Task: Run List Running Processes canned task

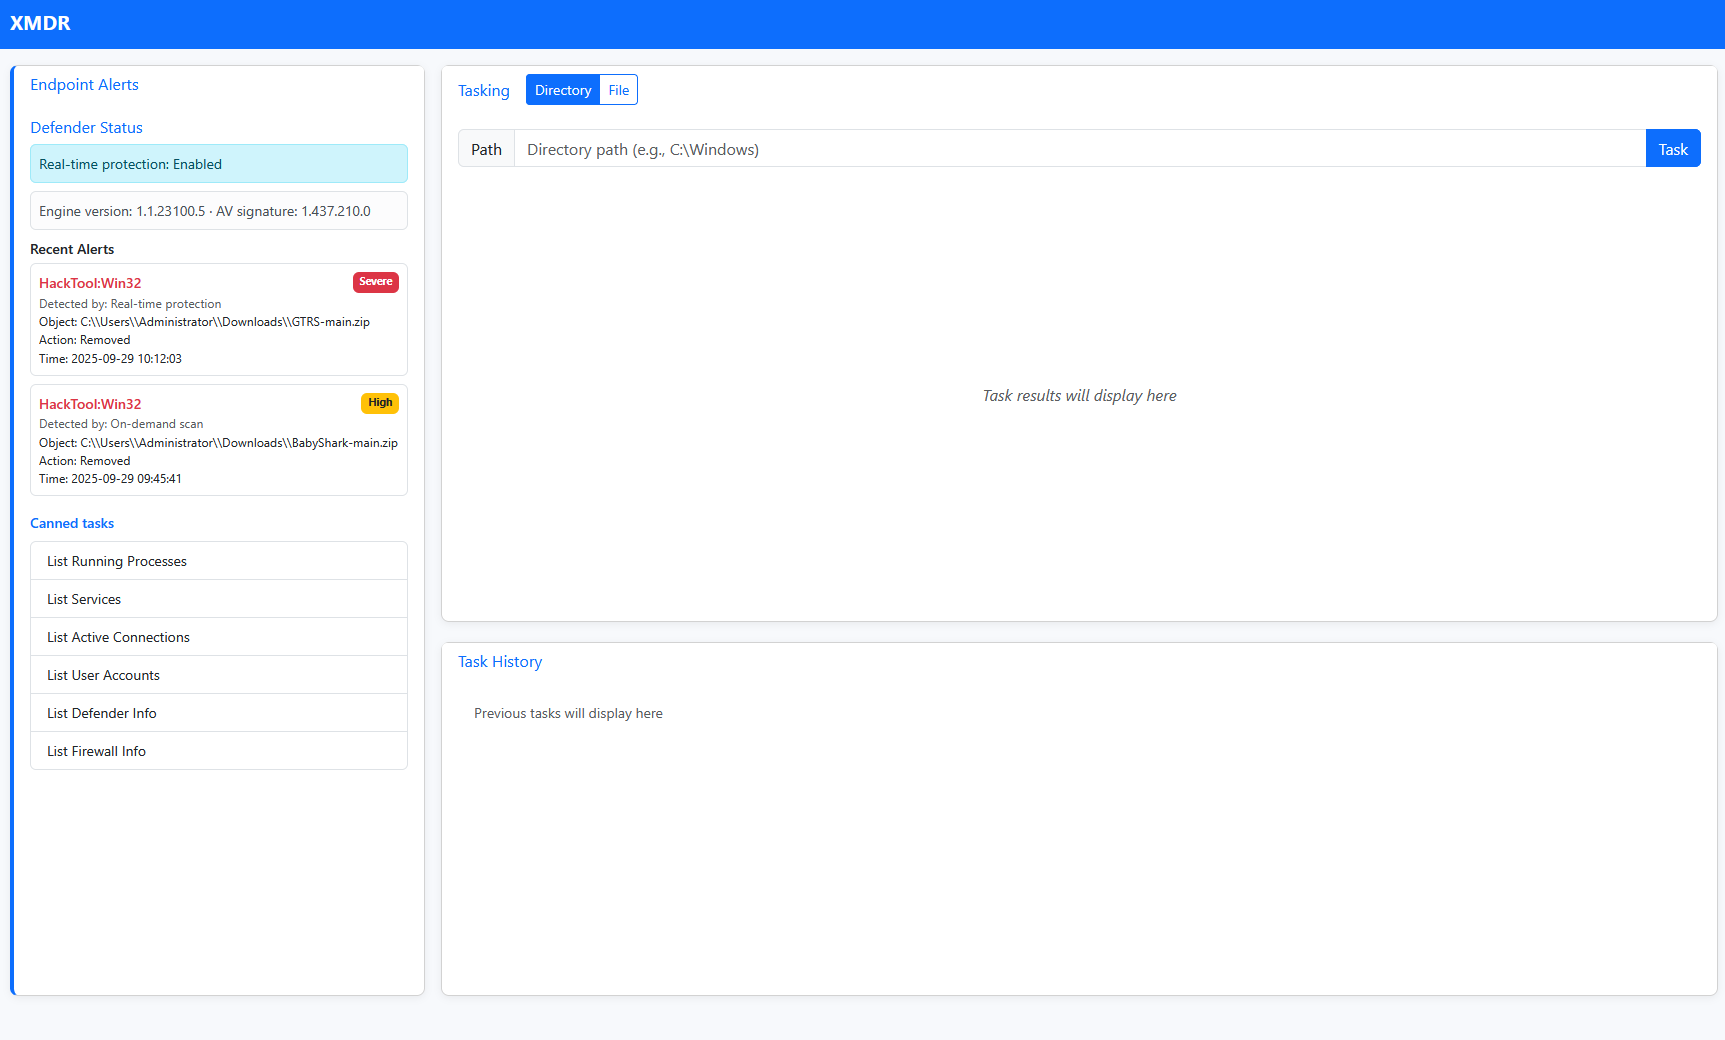Action: coord(218,561)
